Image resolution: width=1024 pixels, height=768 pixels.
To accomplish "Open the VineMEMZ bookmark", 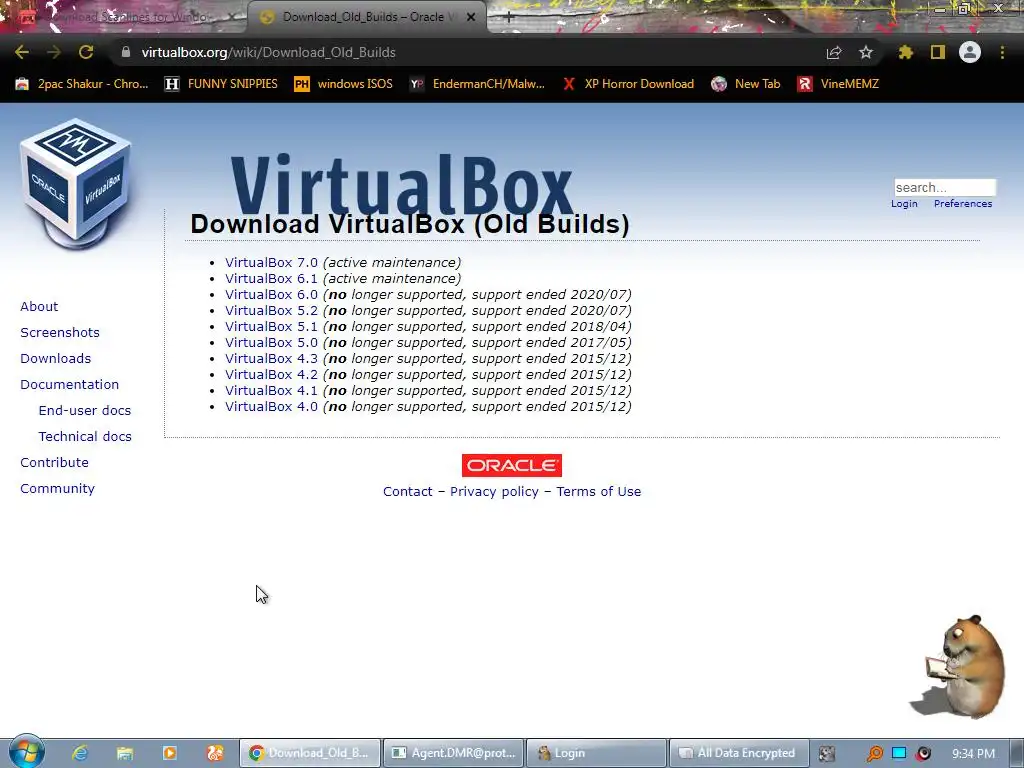I will pos(839,84).
